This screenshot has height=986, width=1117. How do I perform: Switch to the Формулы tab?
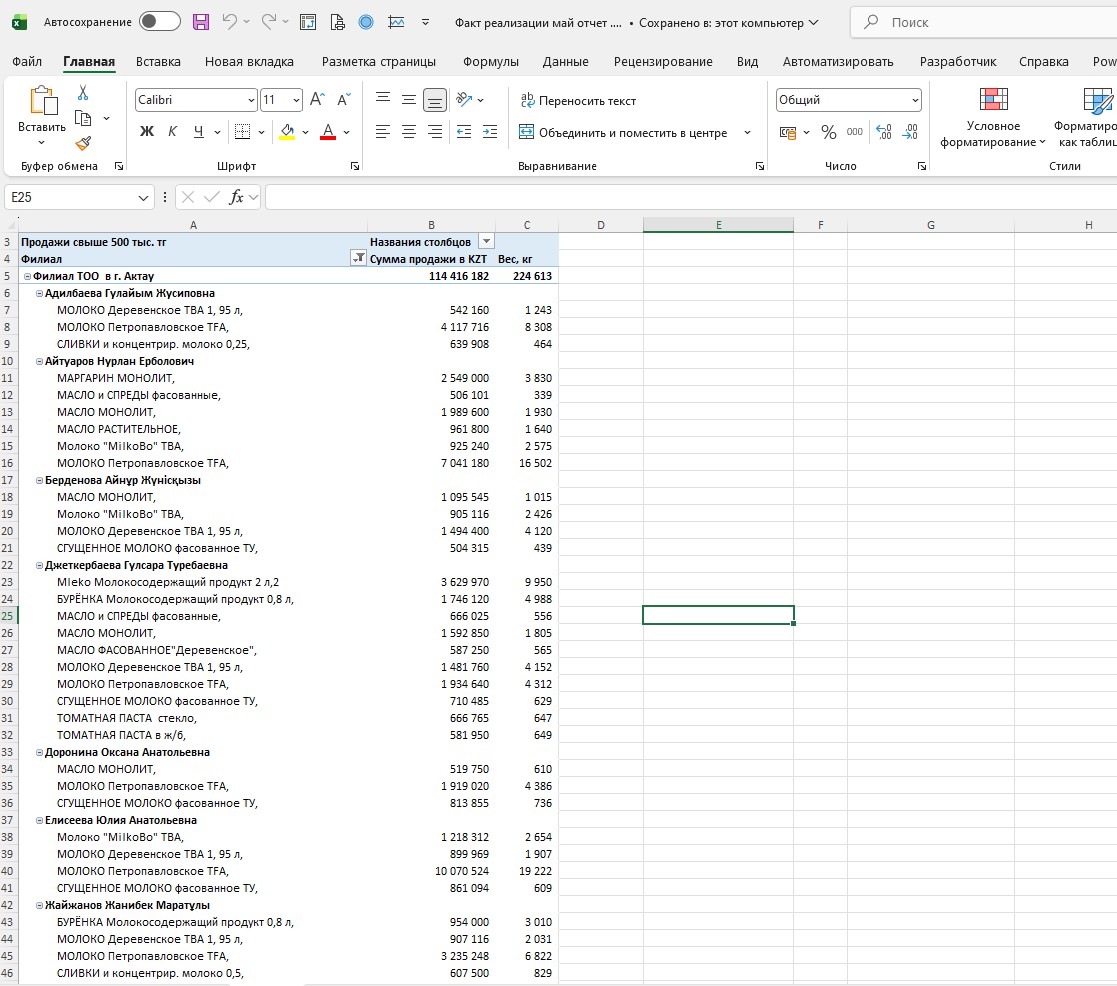pyautogui.click(x=491, y=61)
